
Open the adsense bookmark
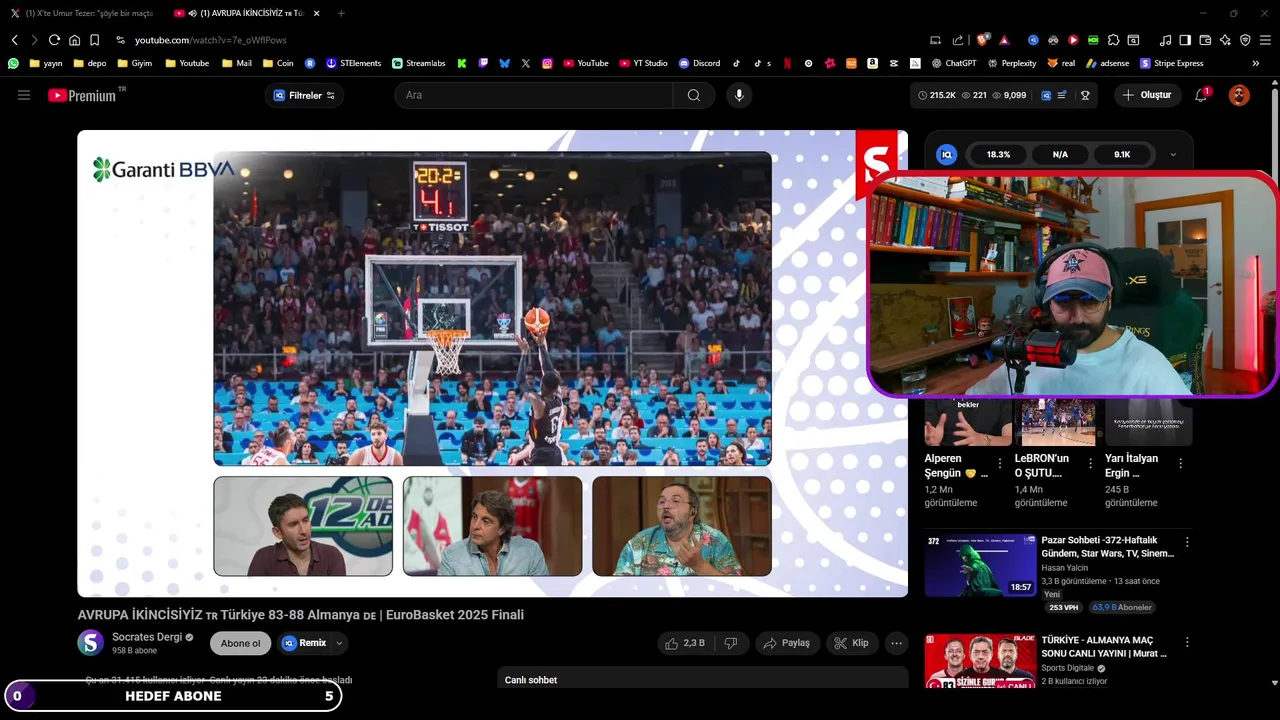pos(1106,63)
